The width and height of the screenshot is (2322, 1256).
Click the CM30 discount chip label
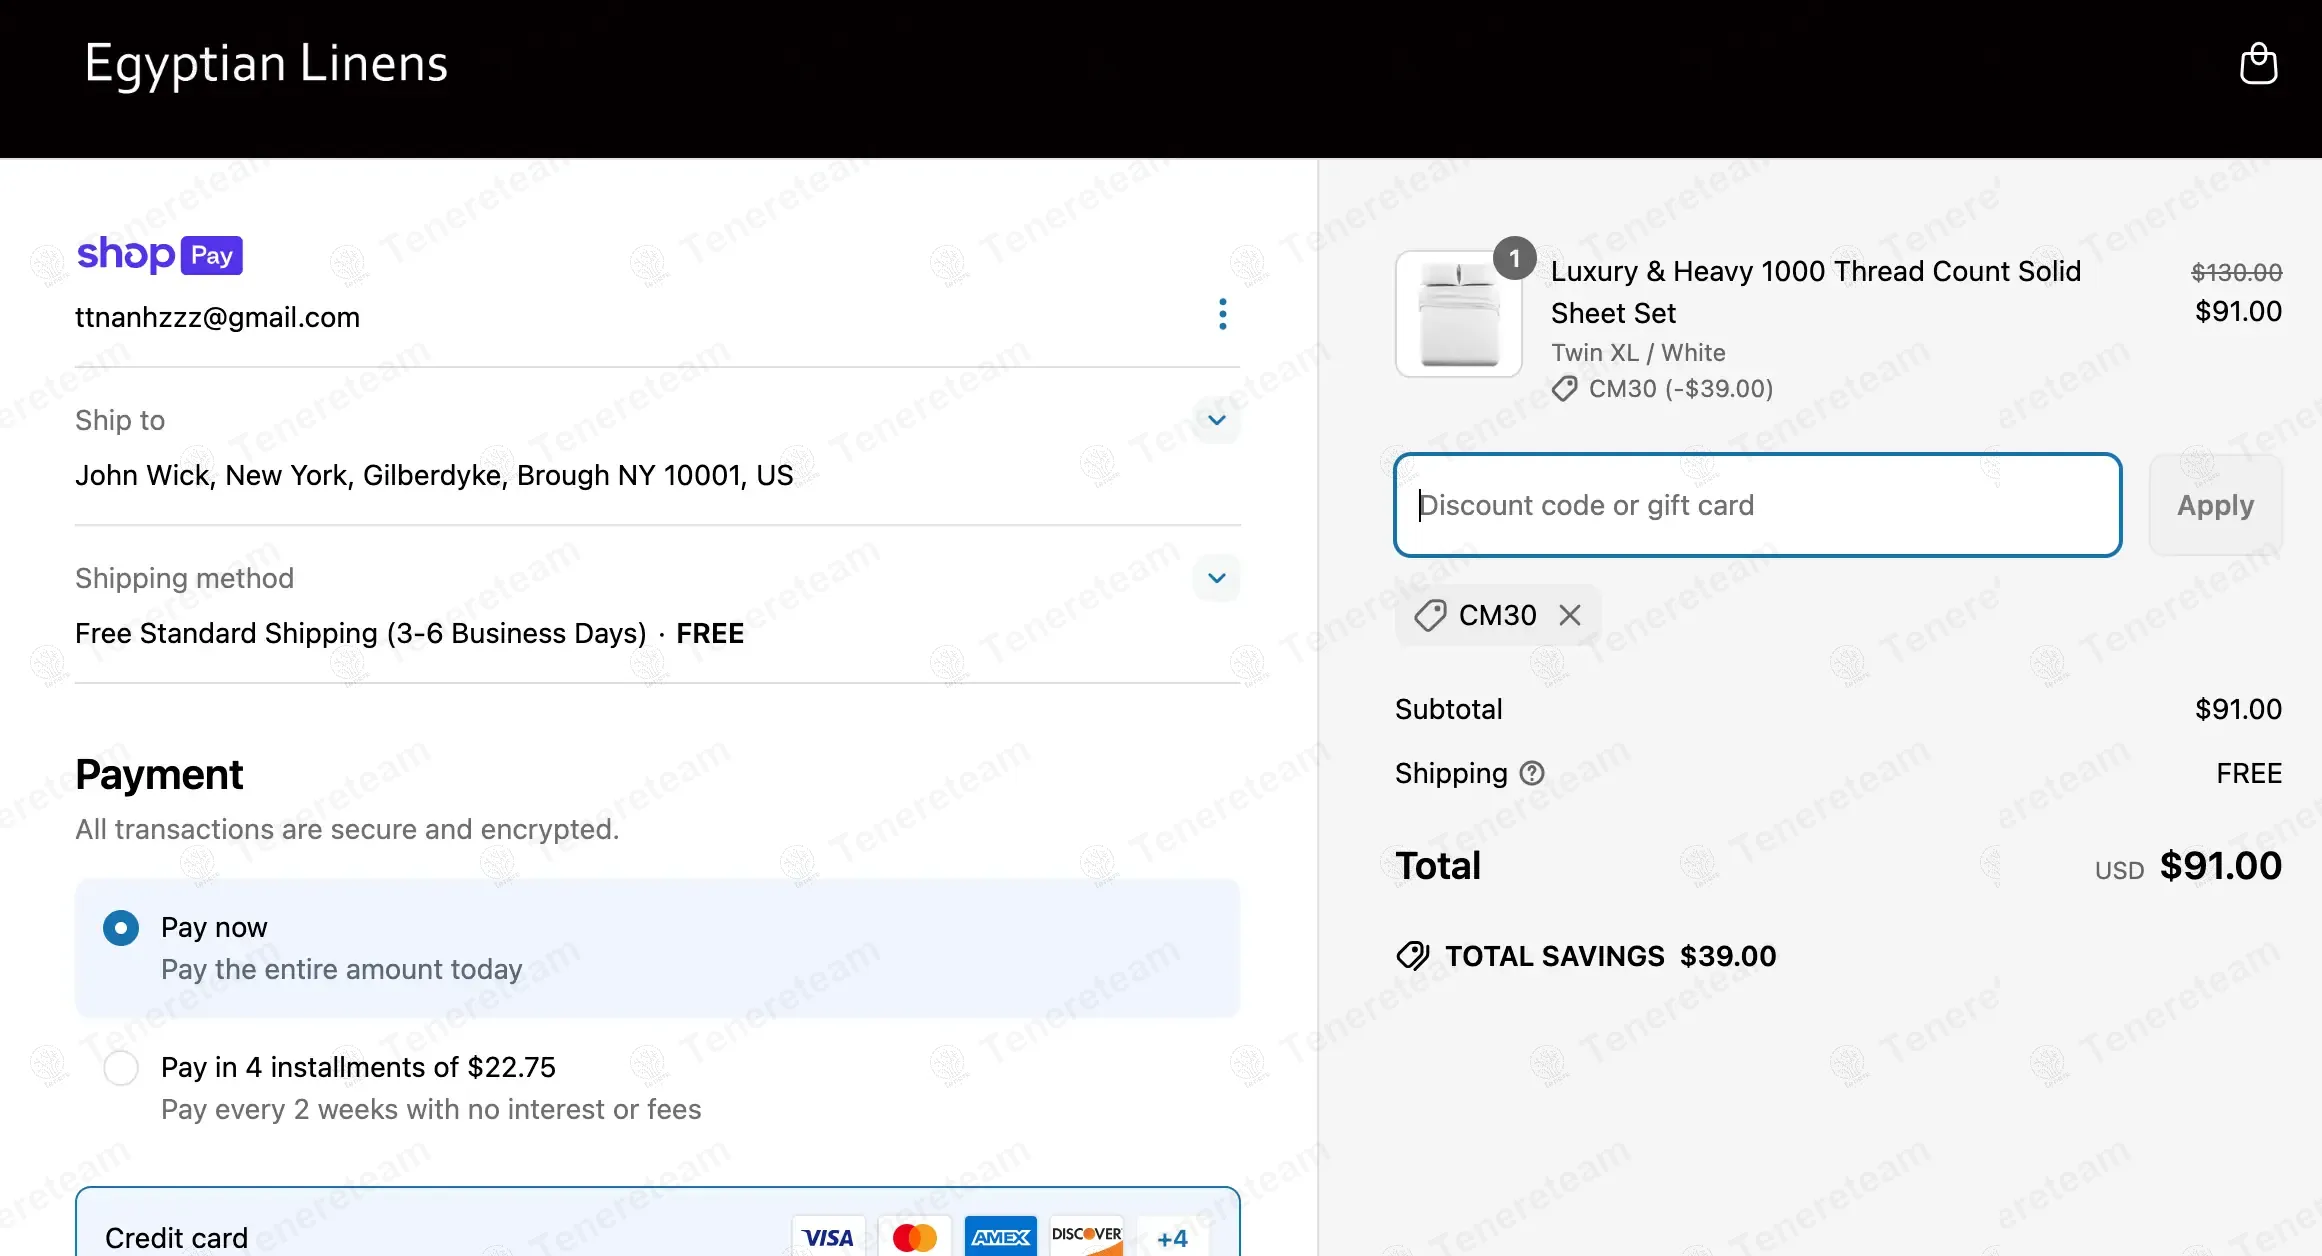coord(1497,615)
